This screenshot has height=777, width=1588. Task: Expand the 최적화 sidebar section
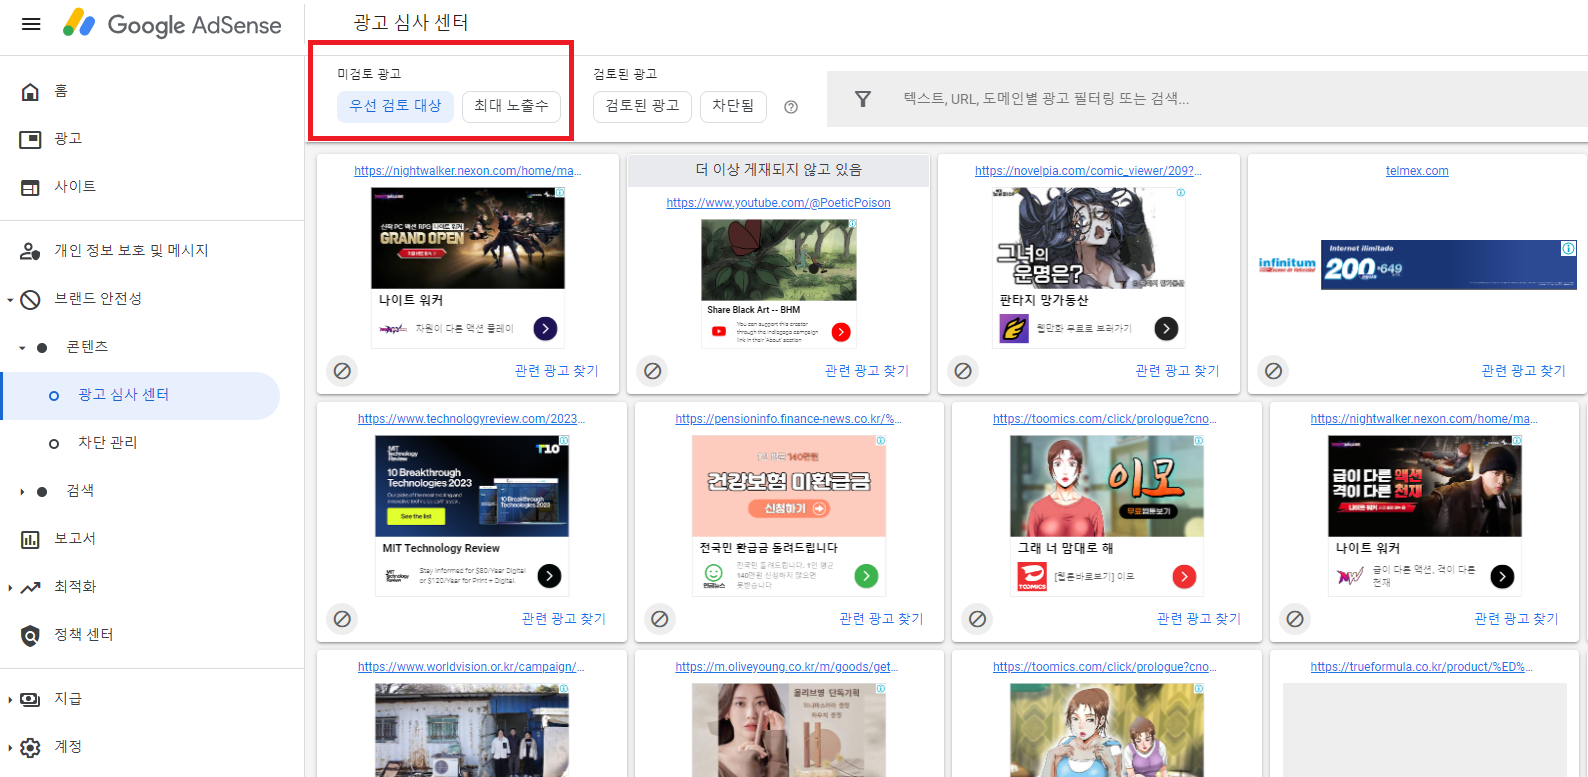coord(10,587)
